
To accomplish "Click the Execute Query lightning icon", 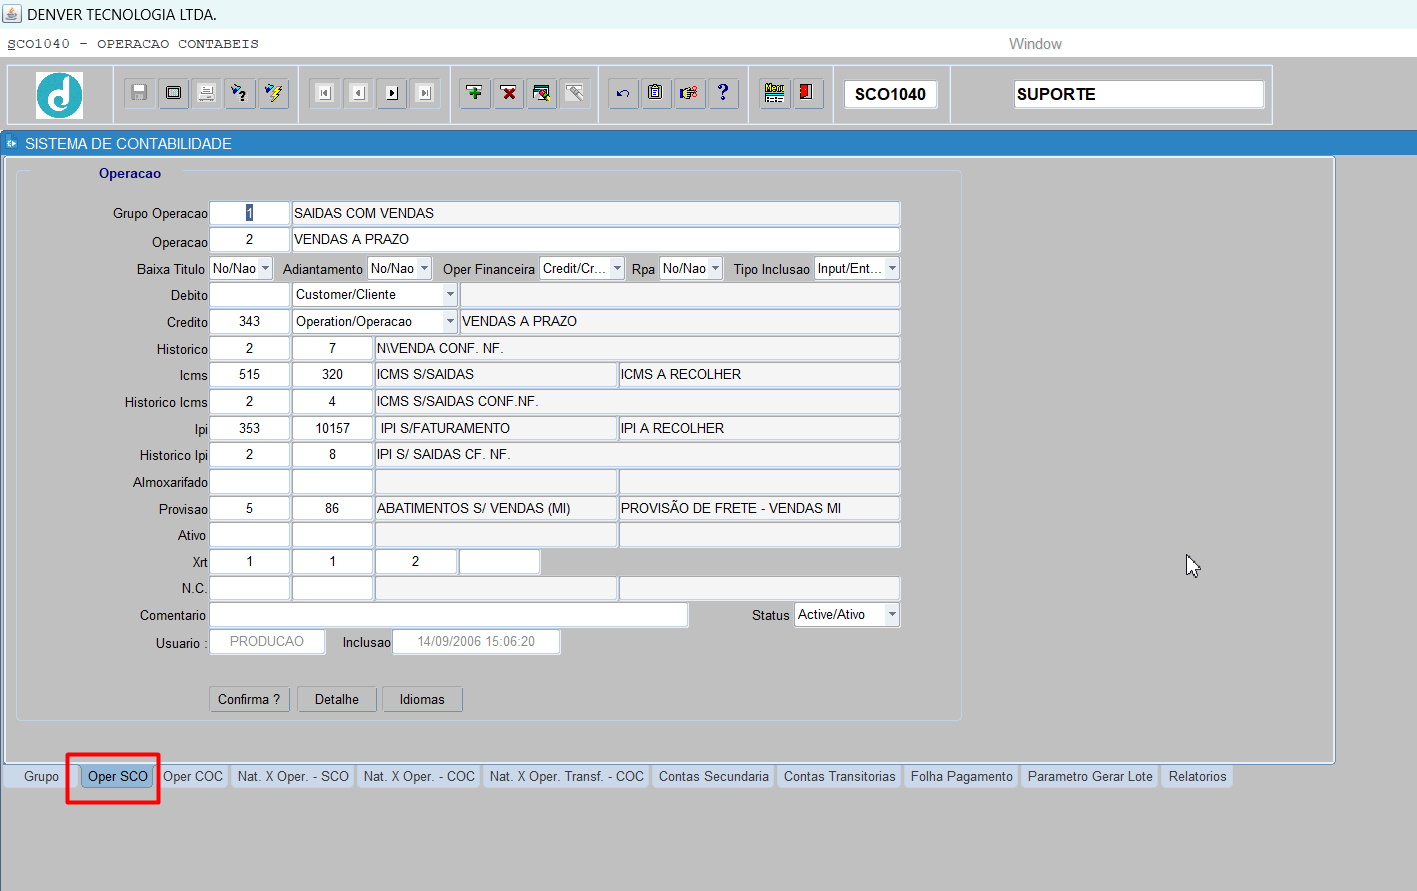I will (274, 93).
